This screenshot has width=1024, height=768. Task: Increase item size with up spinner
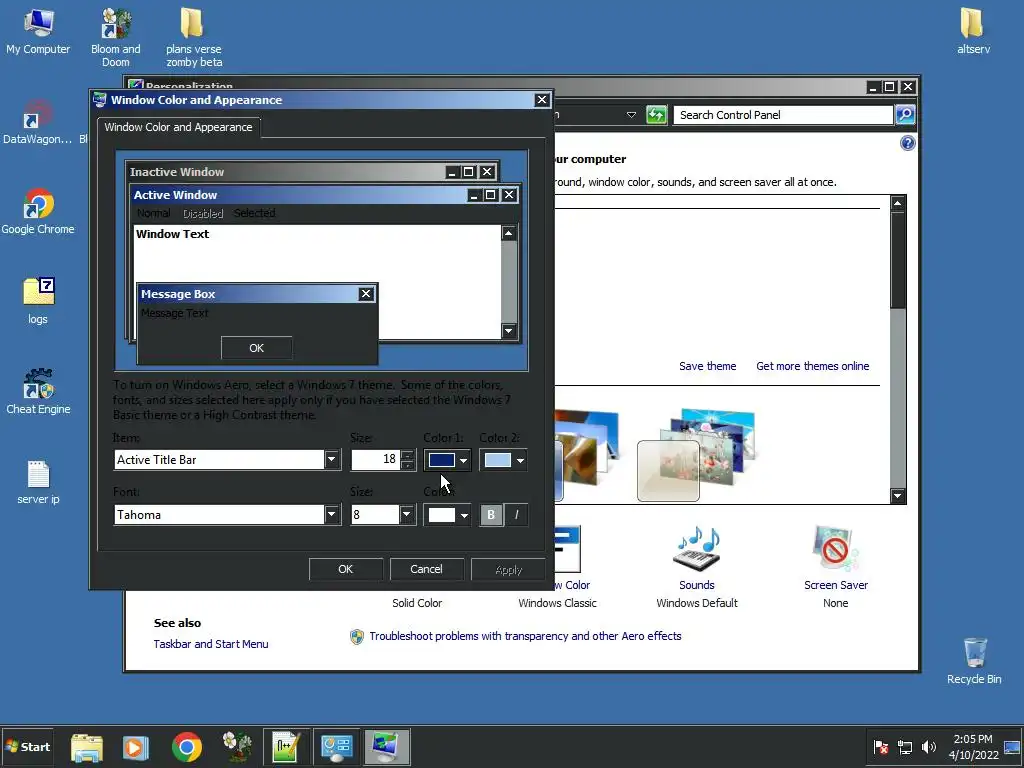[x=408, y=455]
